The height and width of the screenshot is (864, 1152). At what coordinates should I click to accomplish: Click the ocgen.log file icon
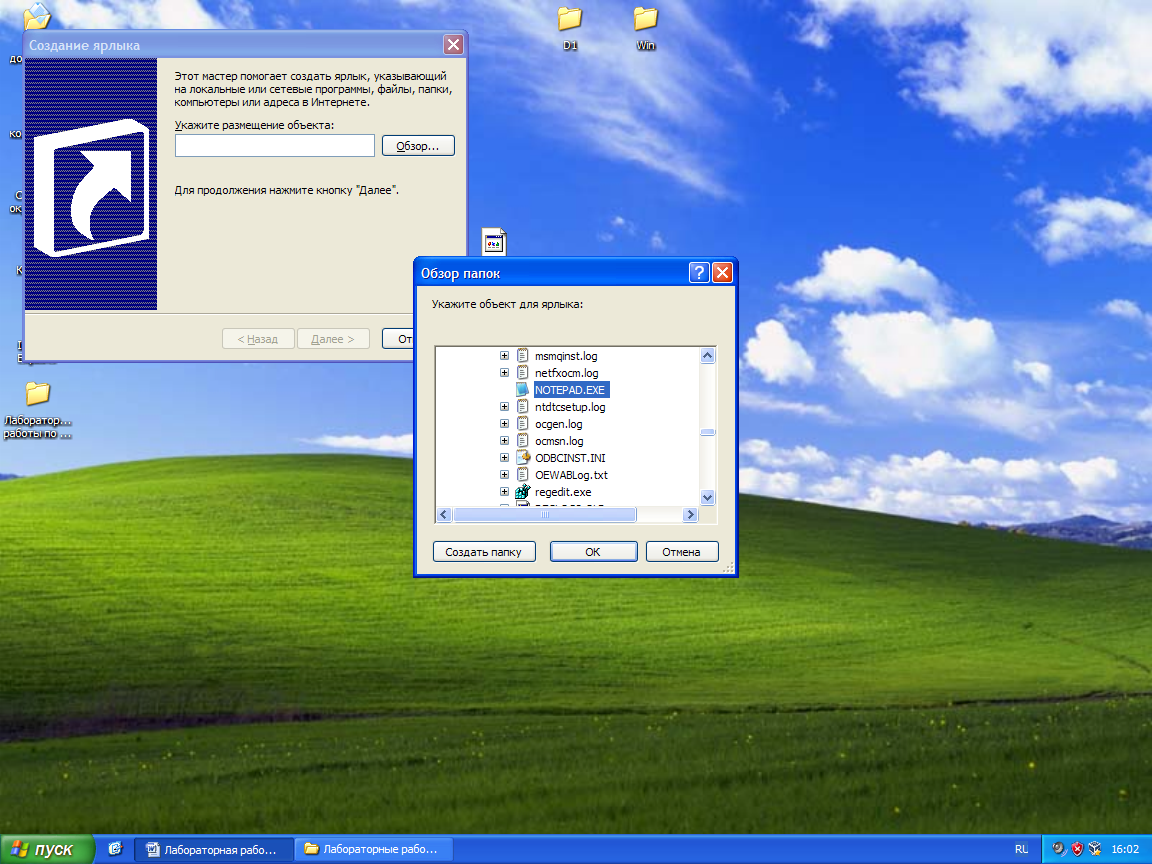tap(522, 424)
